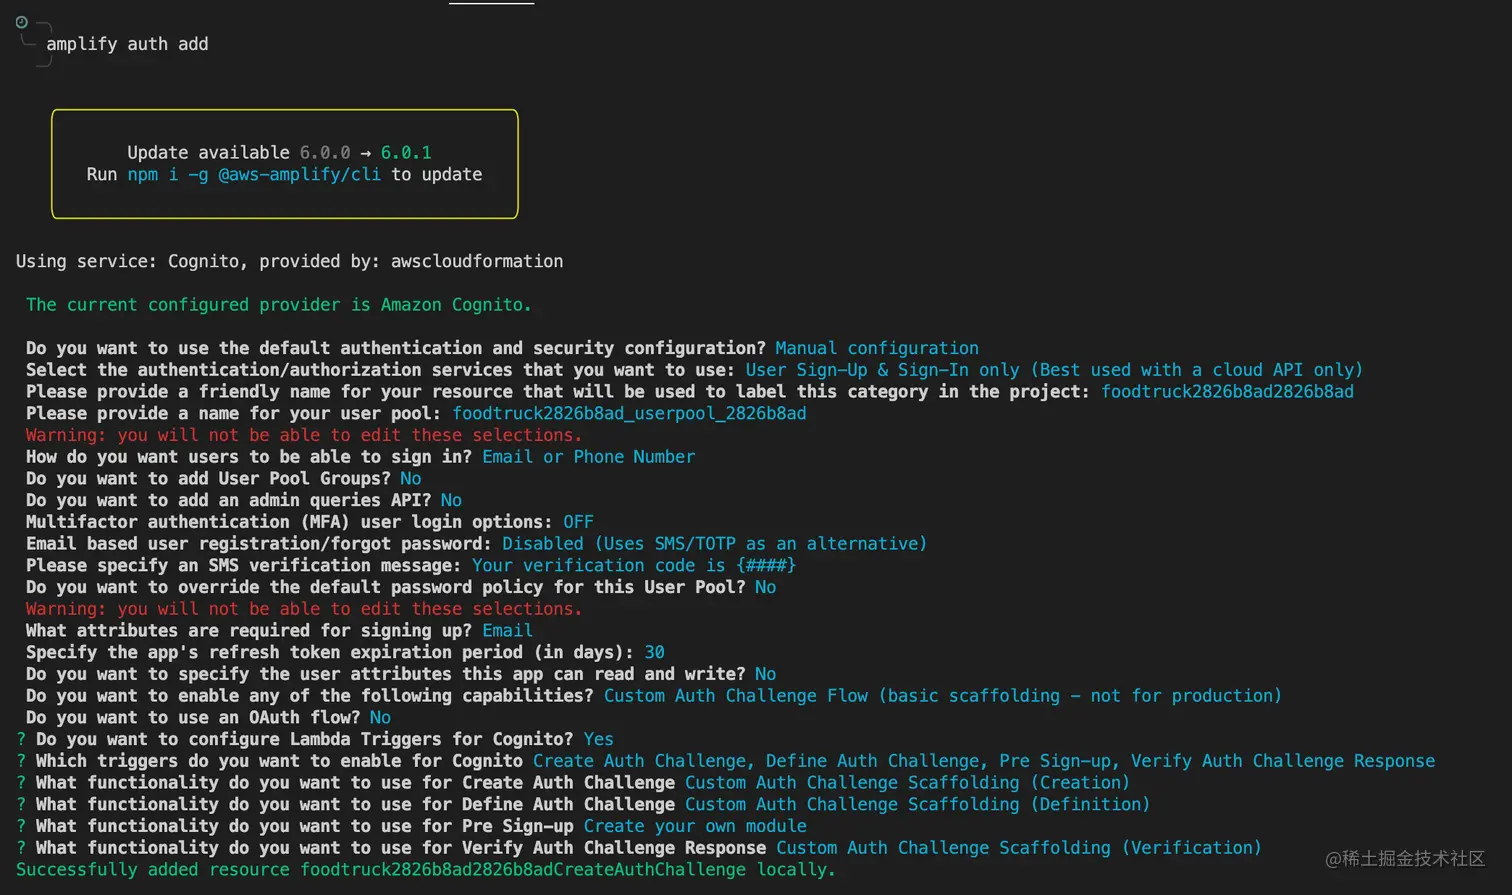Screen dimensions: 1512x895
Task: Click 'No' answer for User Pool Groups
Action: [411, 479]
